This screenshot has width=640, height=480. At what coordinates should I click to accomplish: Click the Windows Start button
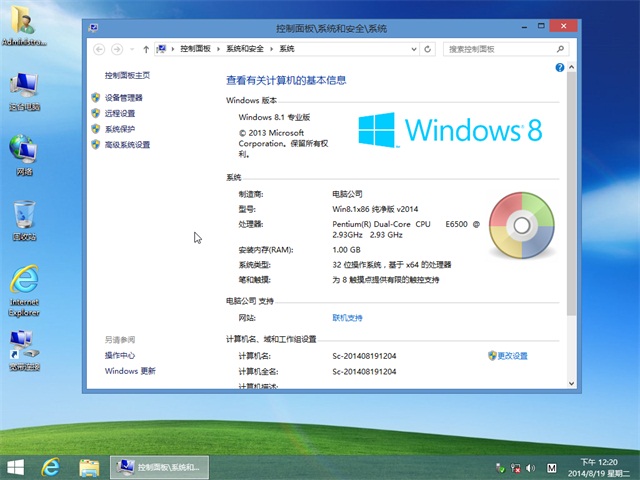point(16,467)
